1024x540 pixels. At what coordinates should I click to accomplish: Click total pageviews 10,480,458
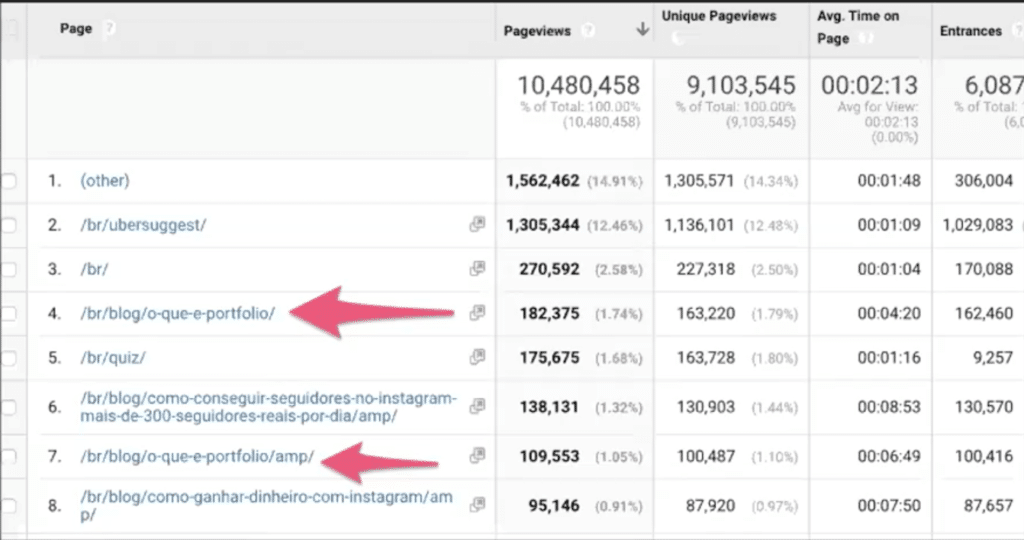tap(579, 86)
